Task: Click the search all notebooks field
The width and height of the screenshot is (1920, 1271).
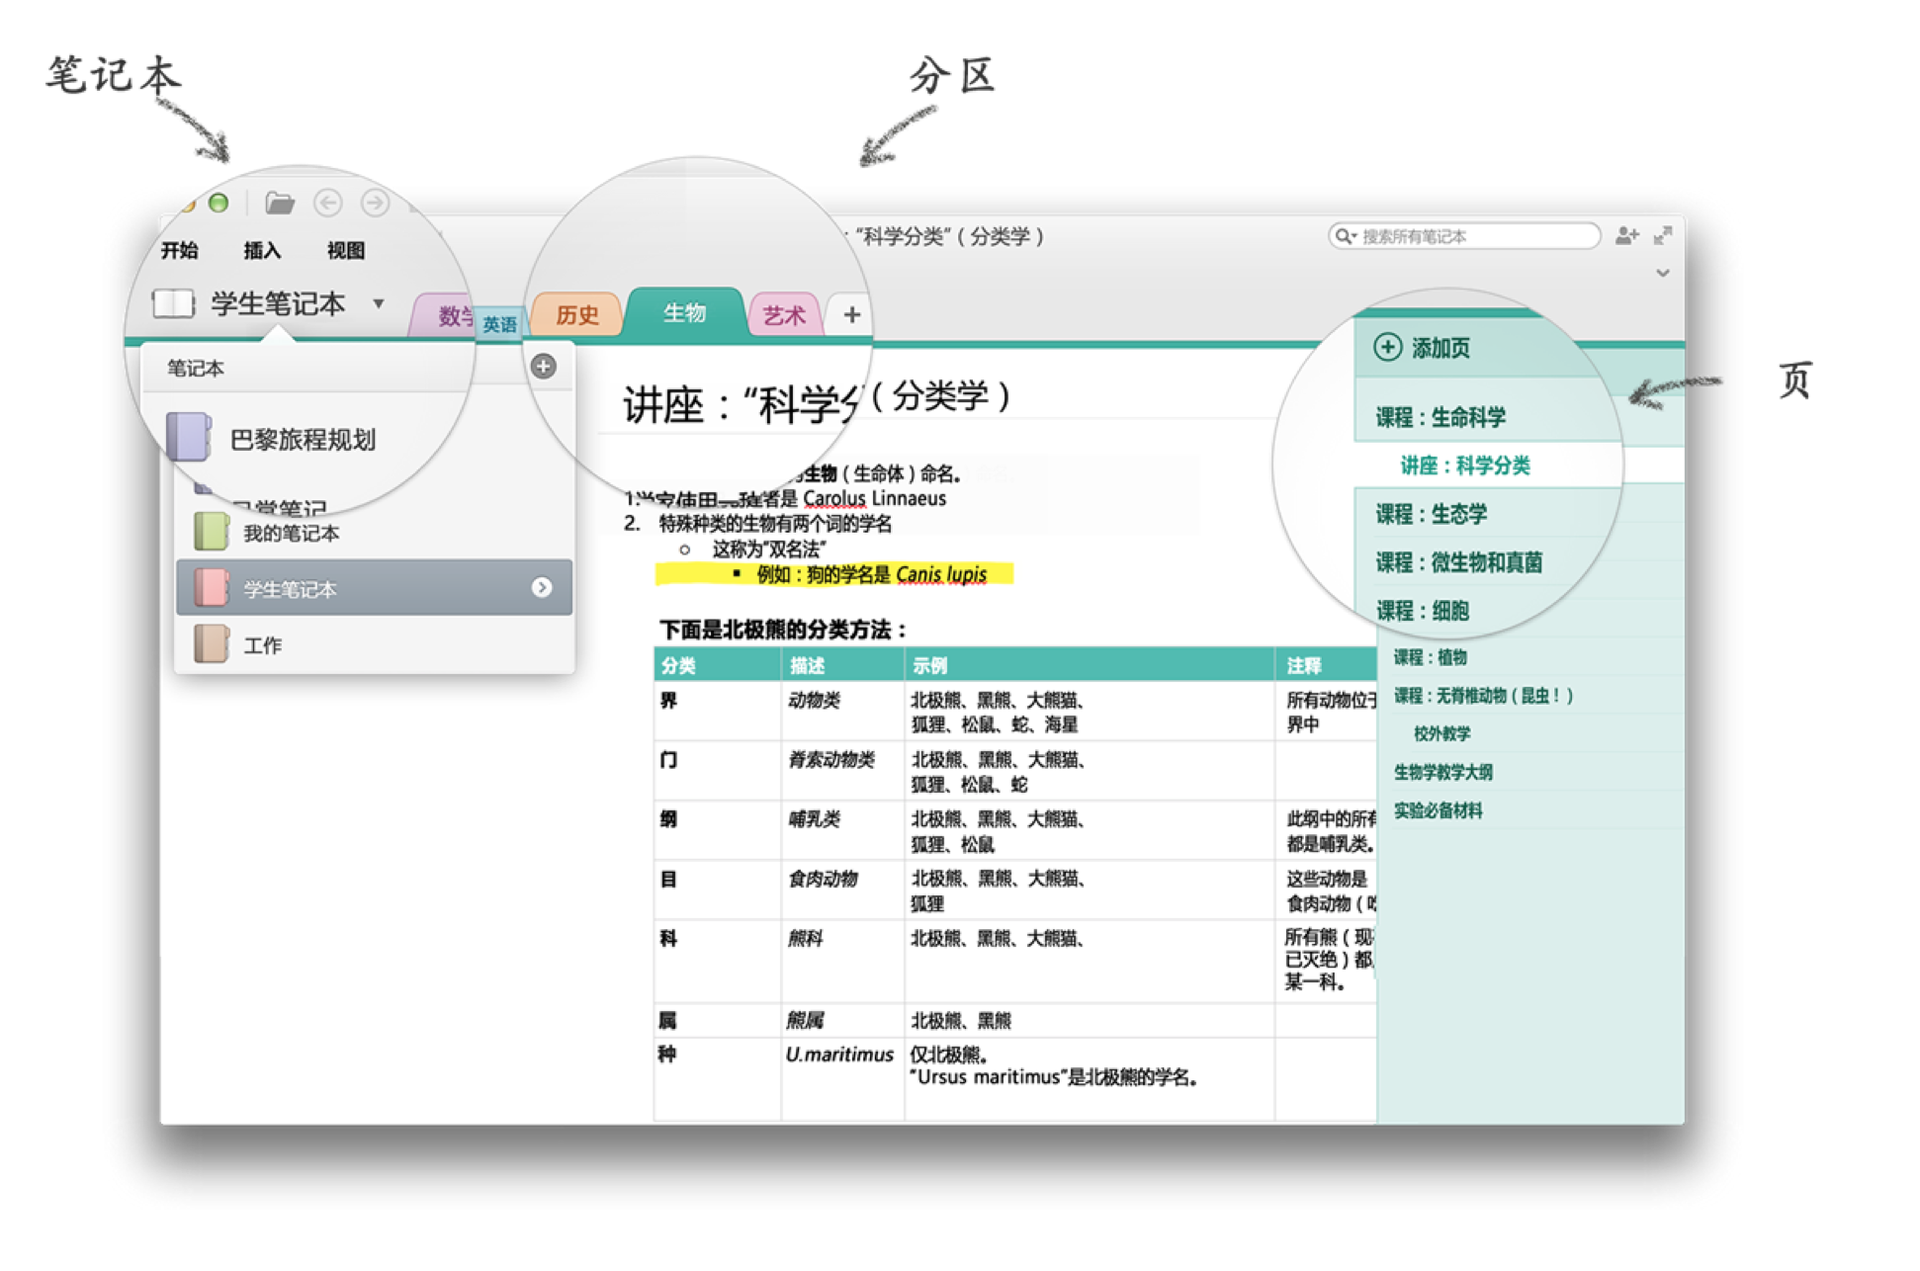Action: [1464, 236]
